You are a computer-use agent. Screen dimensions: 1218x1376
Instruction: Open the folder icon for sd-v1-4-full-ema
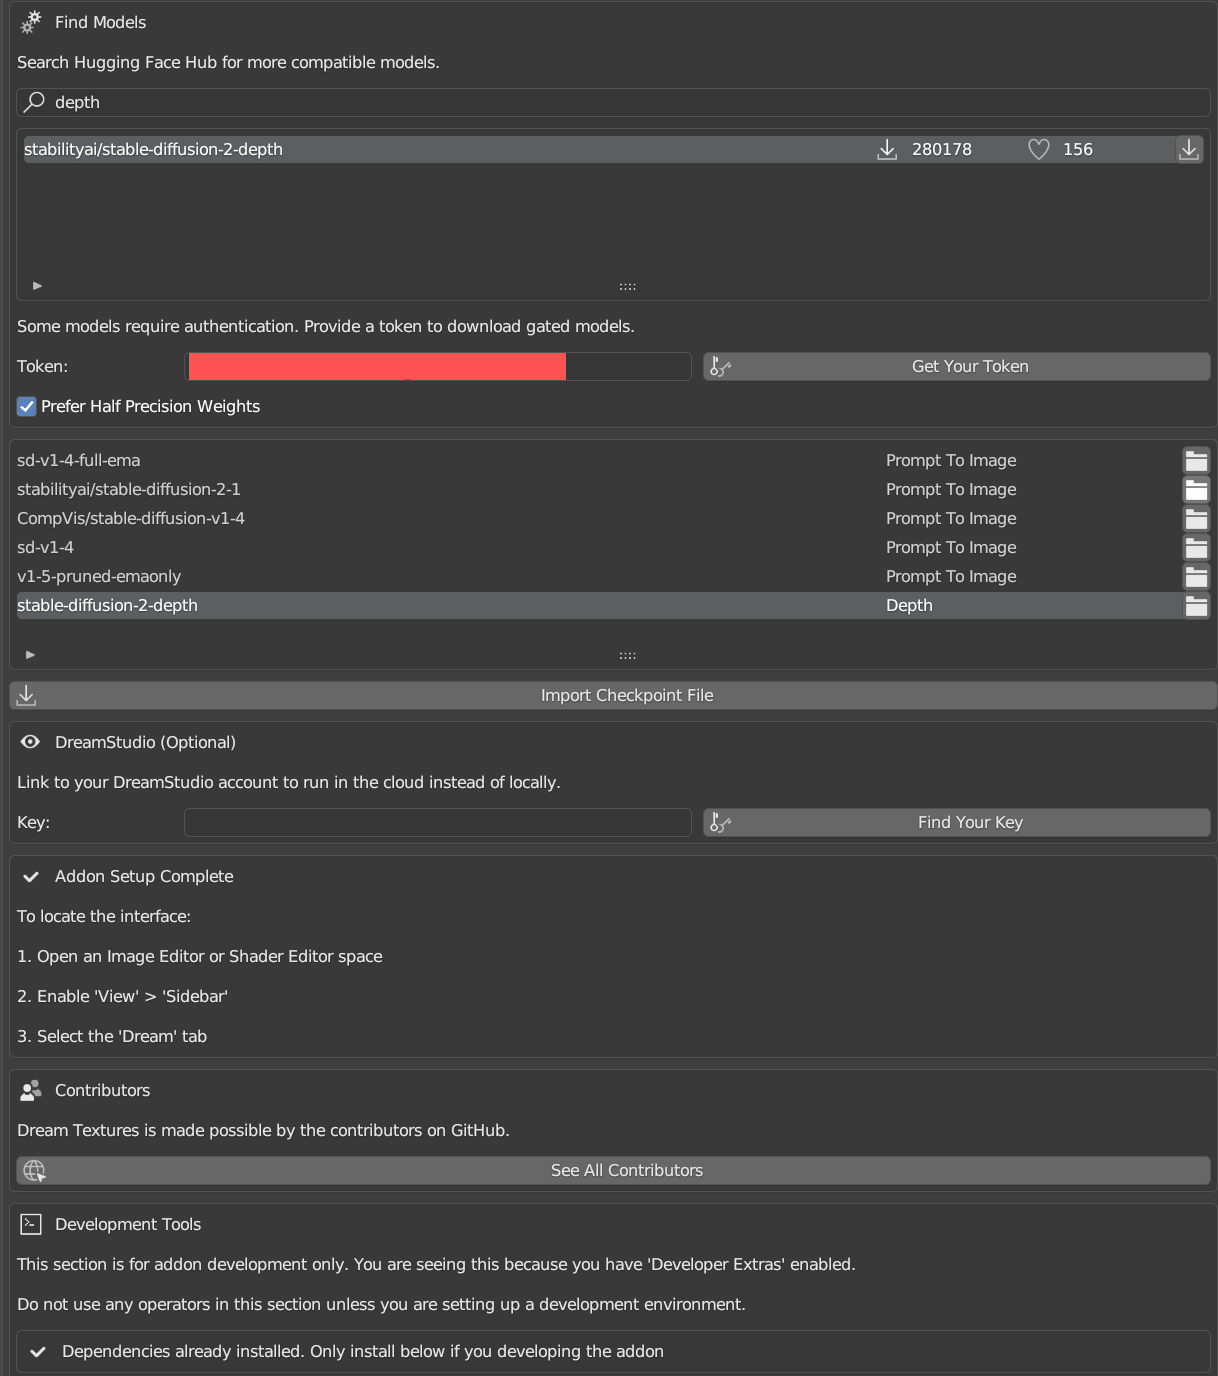coord(1197,460)
